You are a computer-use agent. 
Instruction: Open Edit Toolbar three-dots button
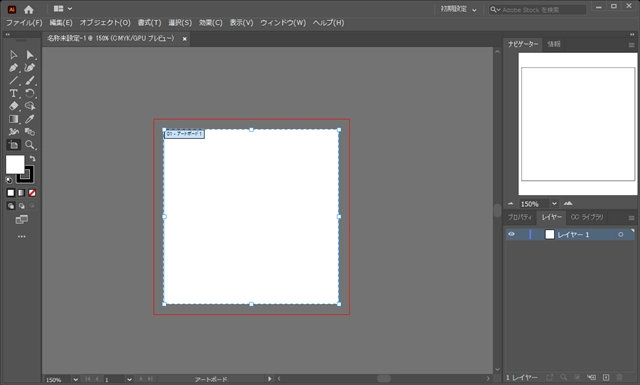point(22,236)
